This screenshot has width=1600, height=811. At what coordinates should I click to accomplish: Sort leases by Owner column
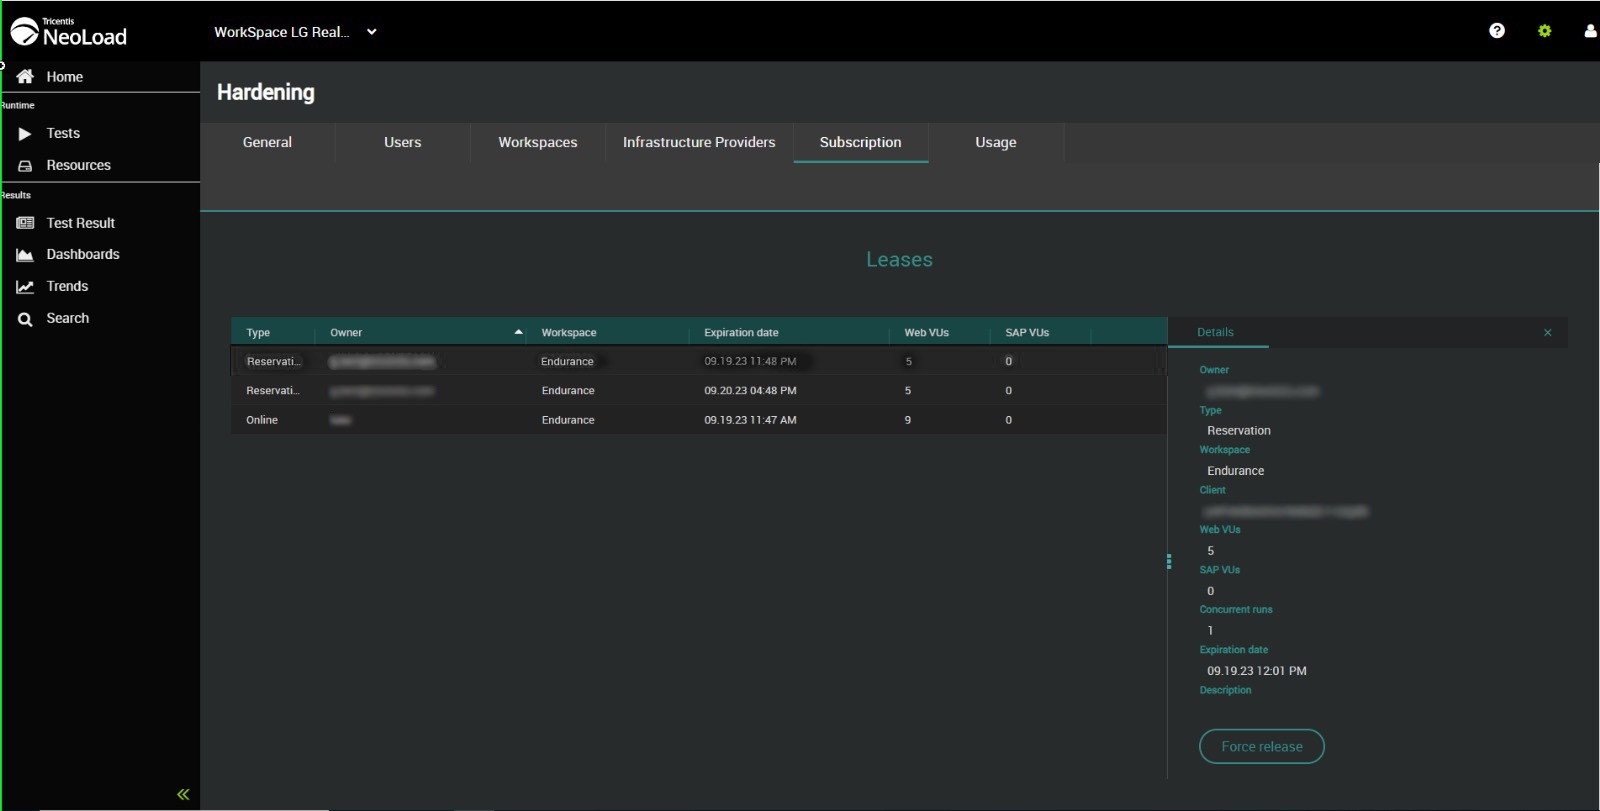coord(346,333)
